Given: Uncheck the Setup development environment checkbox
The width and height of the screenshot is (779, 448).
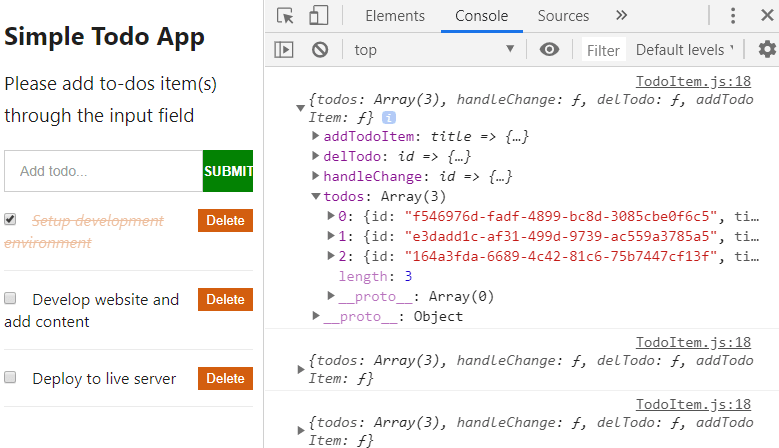Looking at the screenshot, I should coord(10,219).
